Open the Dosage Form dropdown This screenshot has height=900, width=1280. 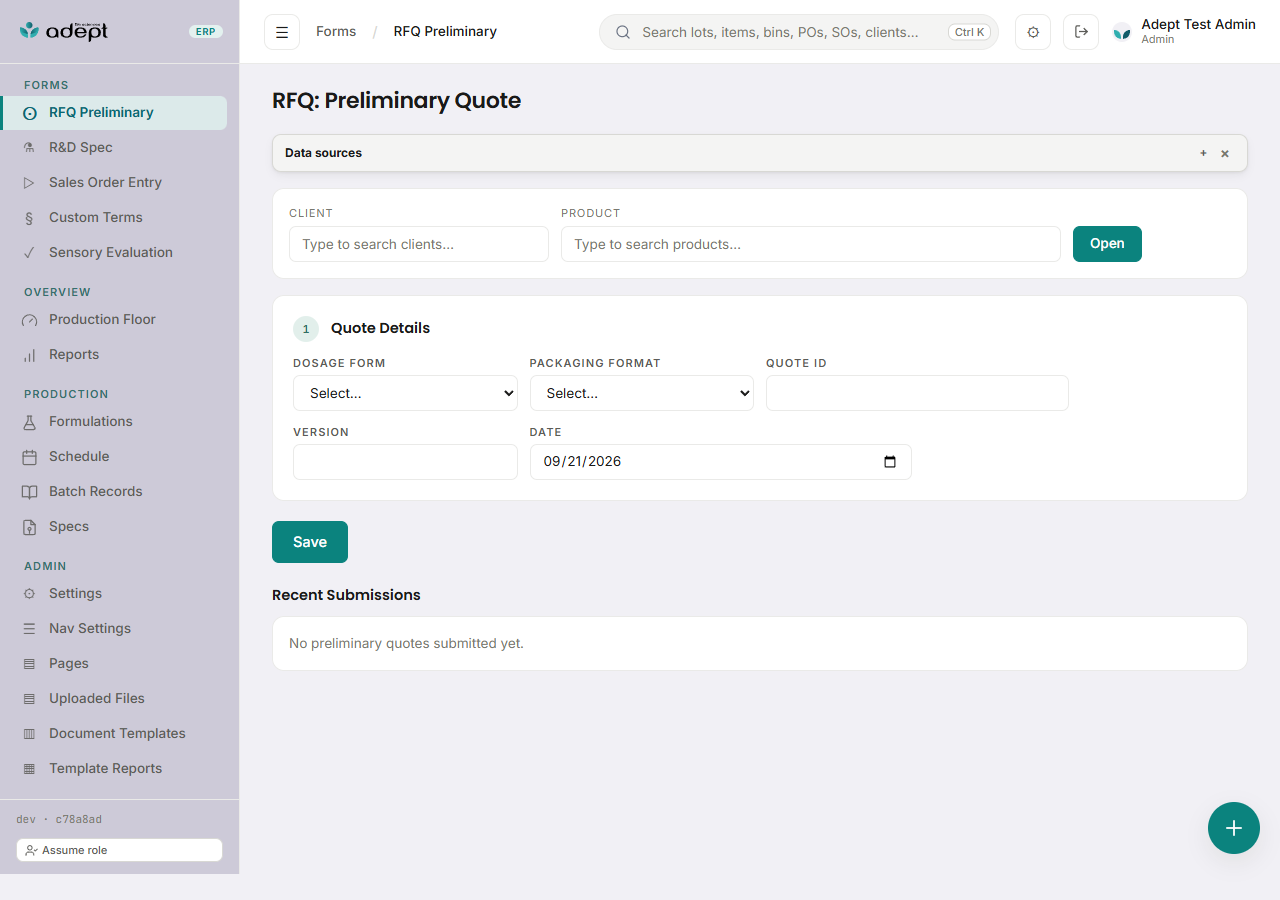pos(405,393)
